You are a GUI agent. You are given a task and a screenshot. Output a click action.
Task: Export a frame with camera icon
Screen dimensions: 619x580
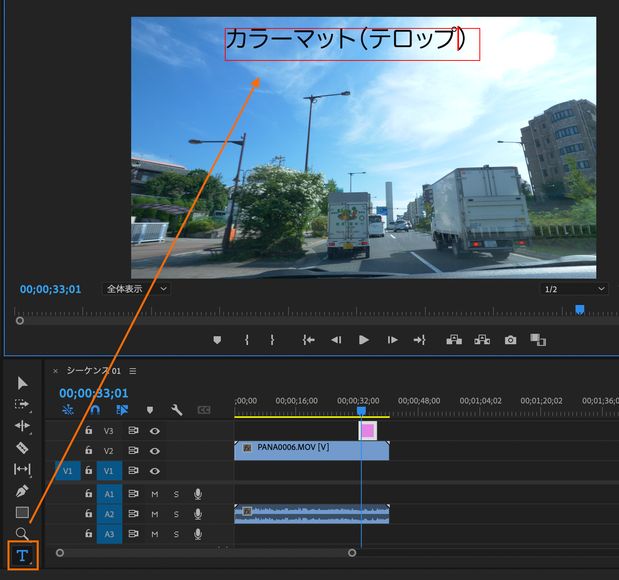point(510,340)
